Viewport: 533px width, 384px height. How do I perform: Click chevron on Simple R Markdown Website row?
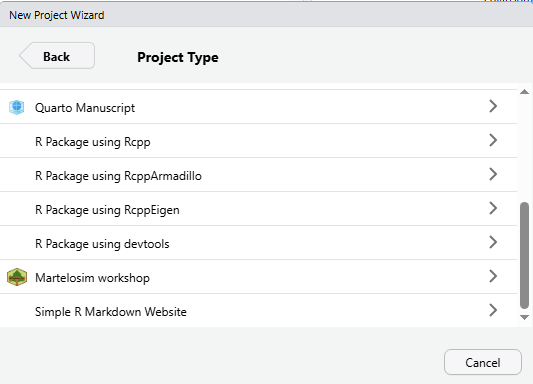point(493,310)
